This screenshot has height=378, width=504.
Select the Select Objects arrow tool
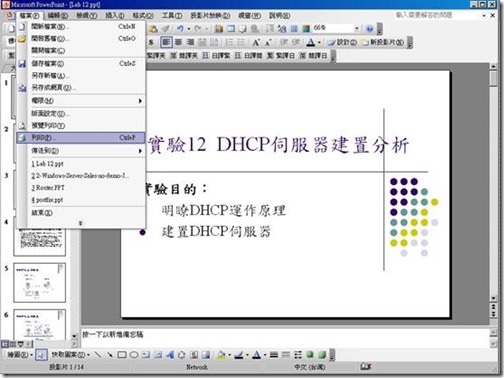(x=41, y=355)
